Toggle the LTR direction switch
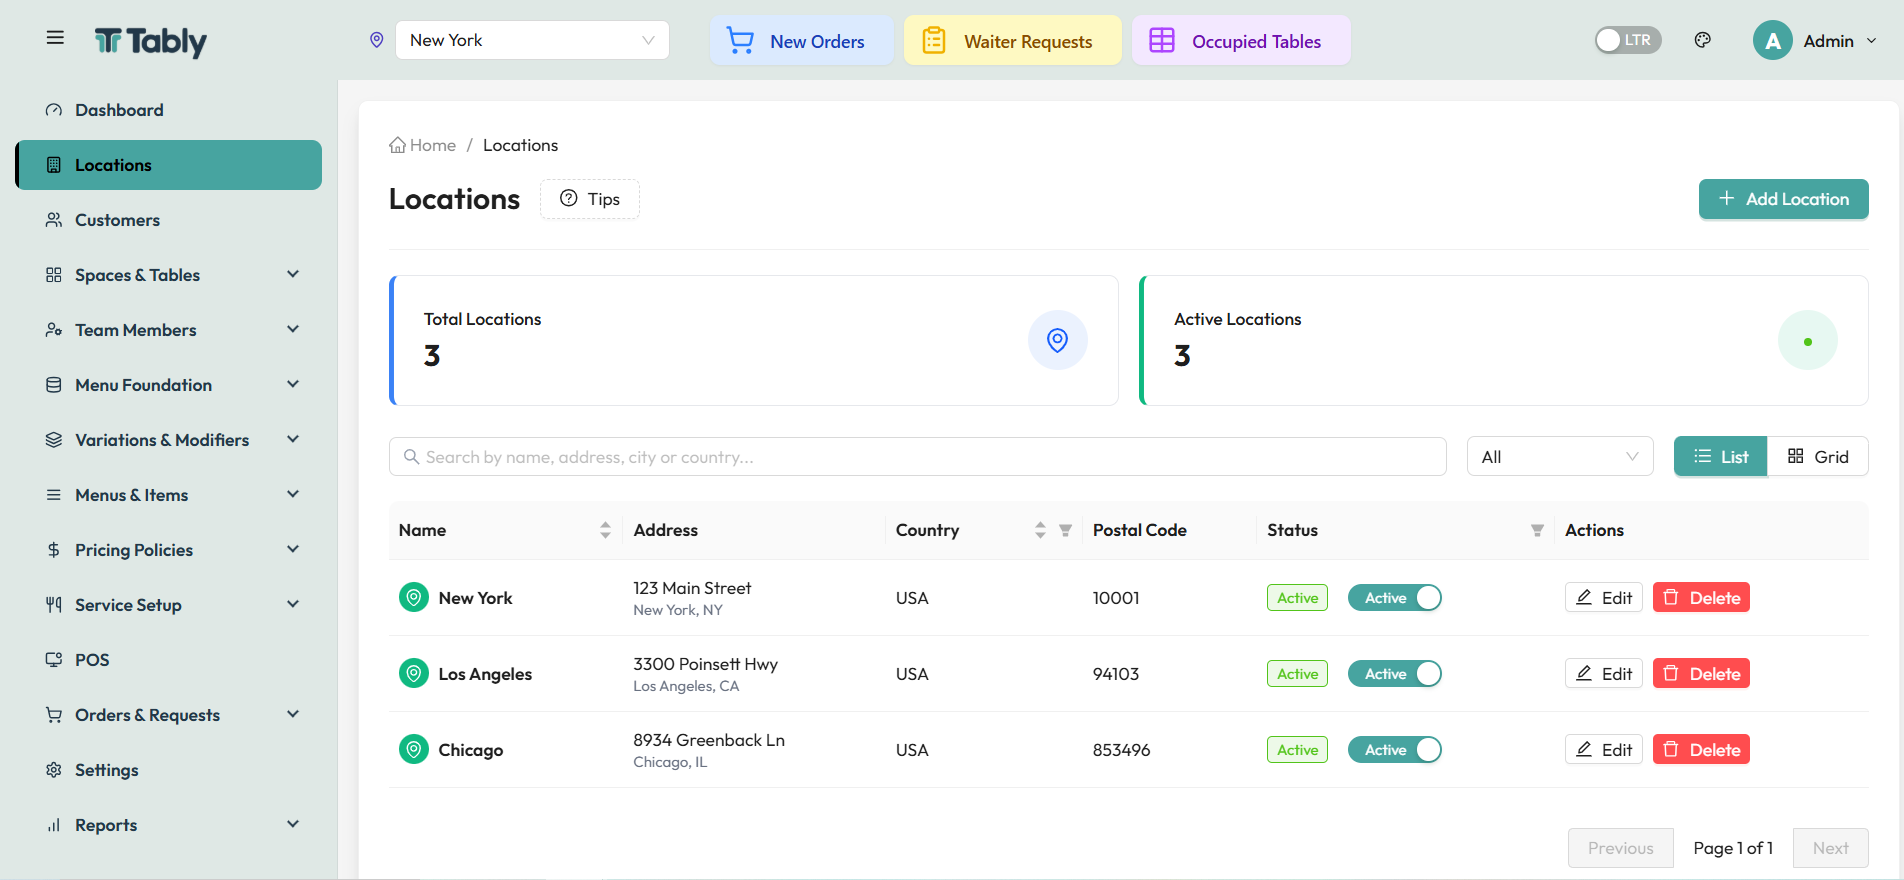 1627,40
